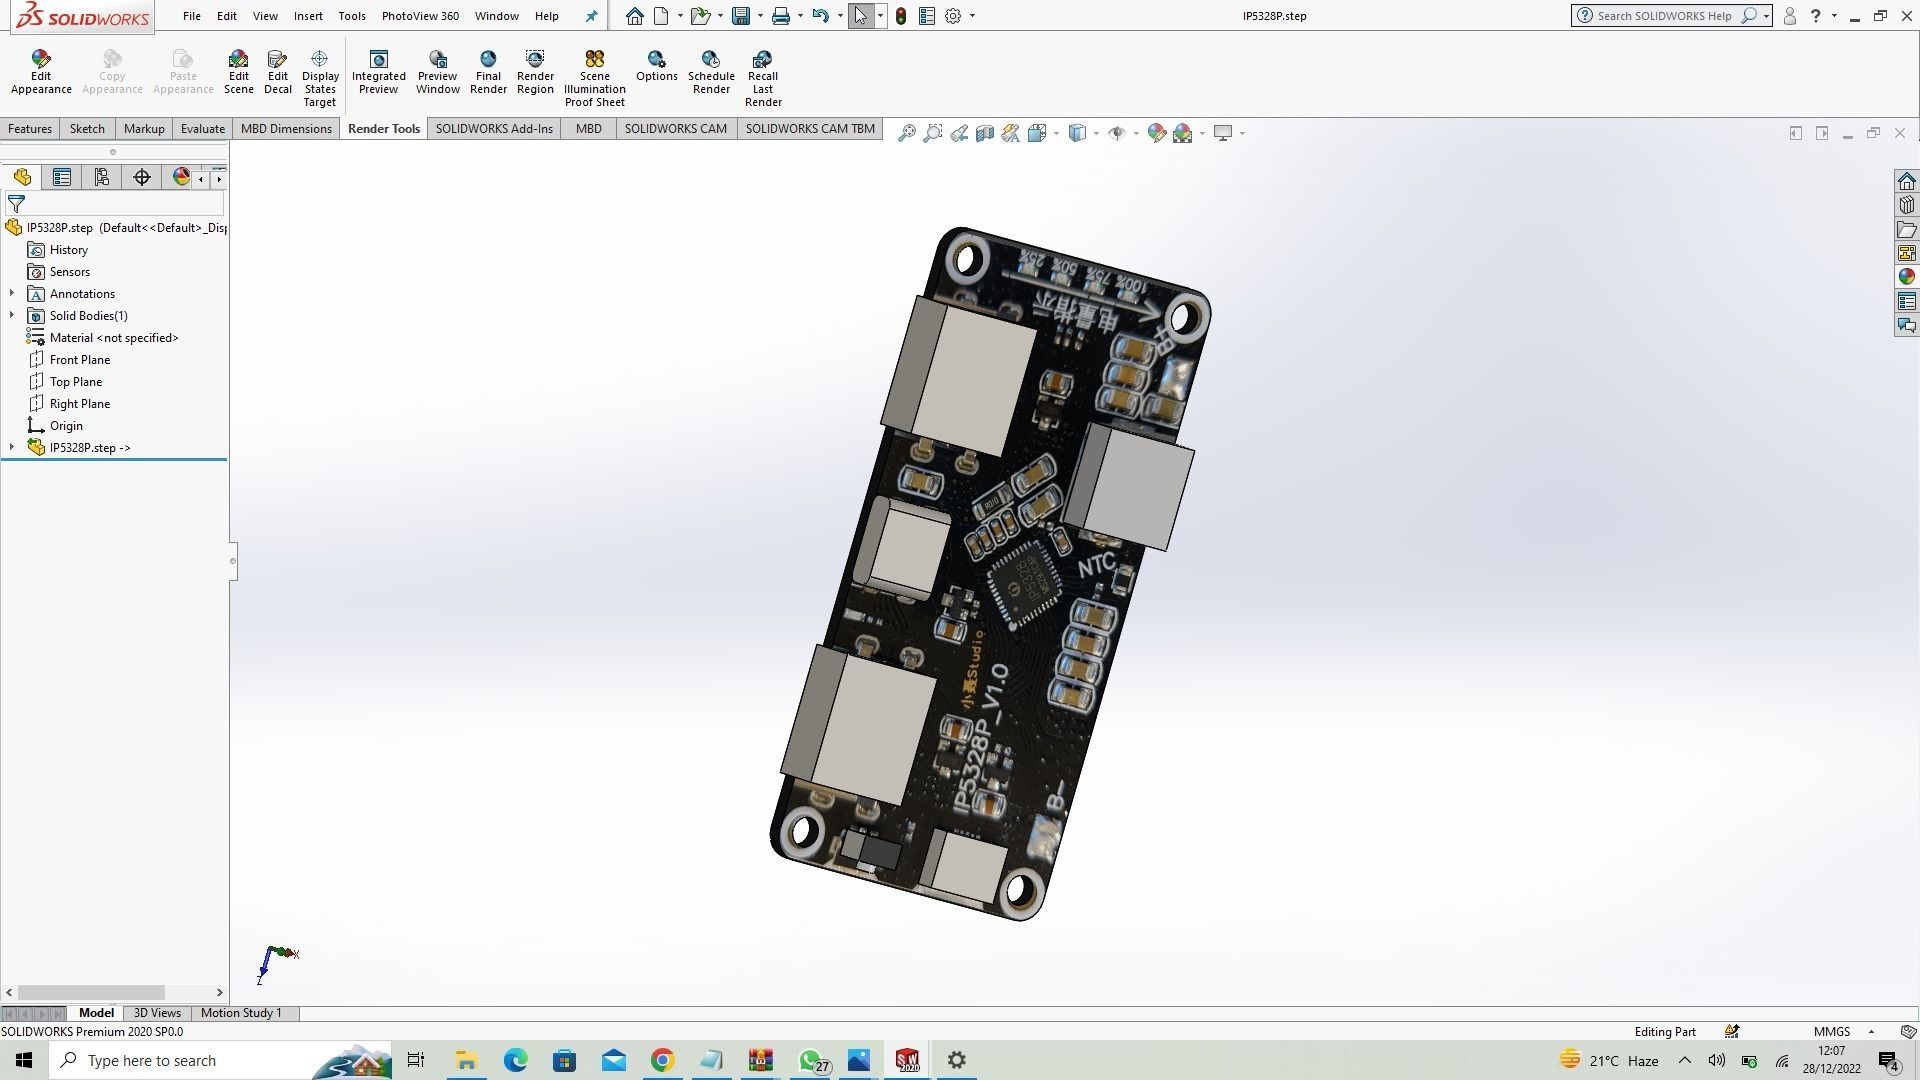This screenshot has width=1920, height=1080.
Task: Open the PhotoView 360 menu
Action: [x=420, y=16]
